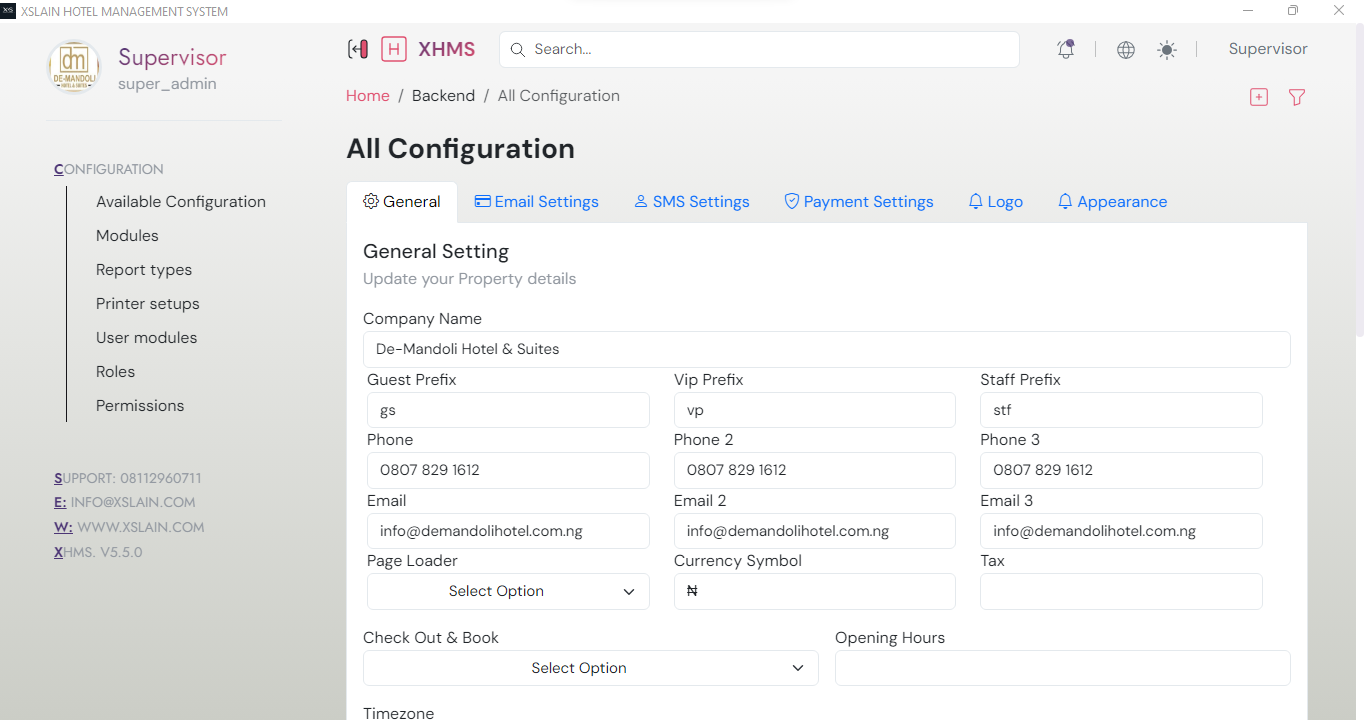Click the Supervisor user menu at top right
The width and height of the screenshot is (1364, 720).
click(1268, 49)
